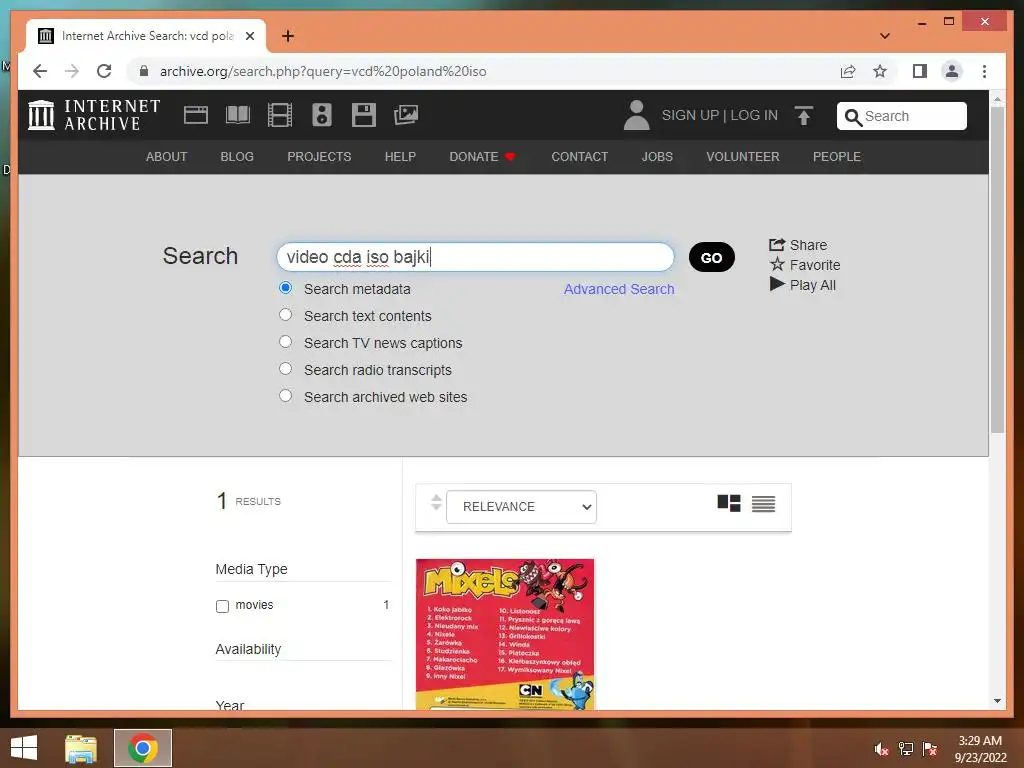Viewport: 1024px width, 768px height.
Task: Open the RELEVANCE sort dropdown
Action: click(521, 507)
